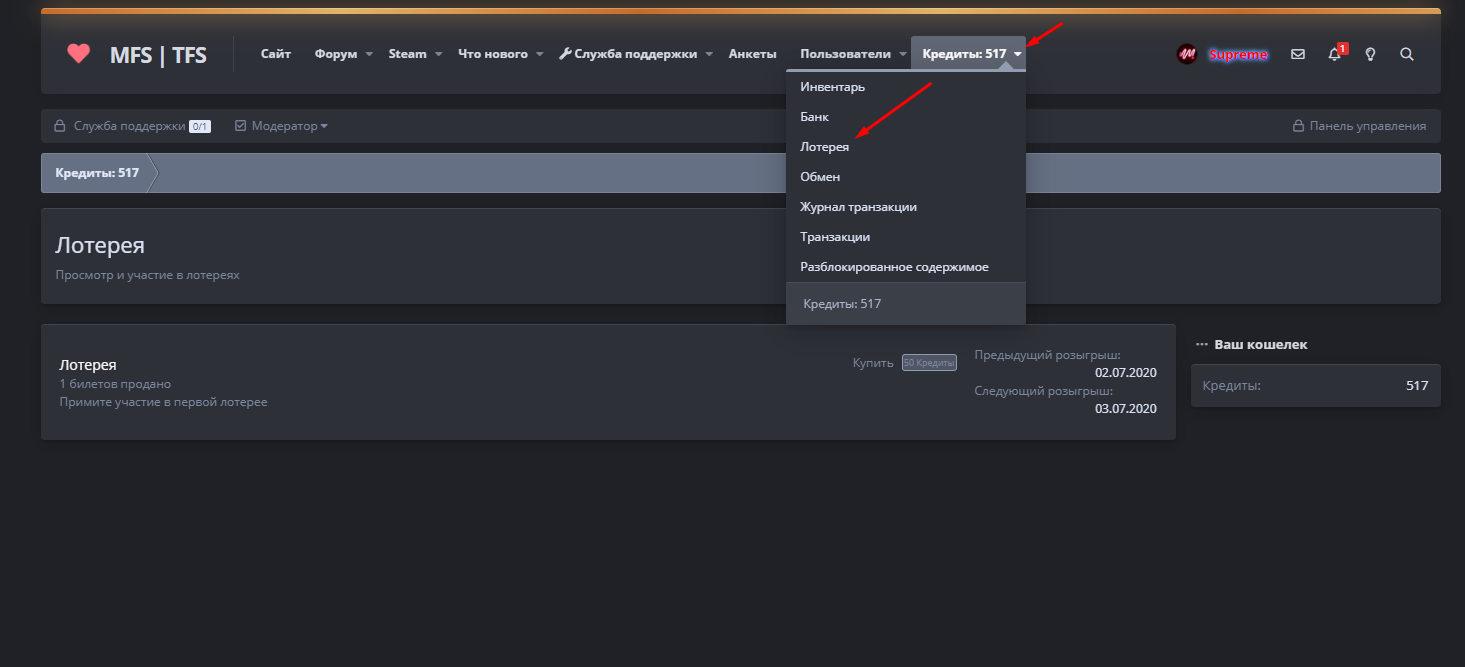
Task: Select Банк in the dropdown menu
Action: (814, 117)
